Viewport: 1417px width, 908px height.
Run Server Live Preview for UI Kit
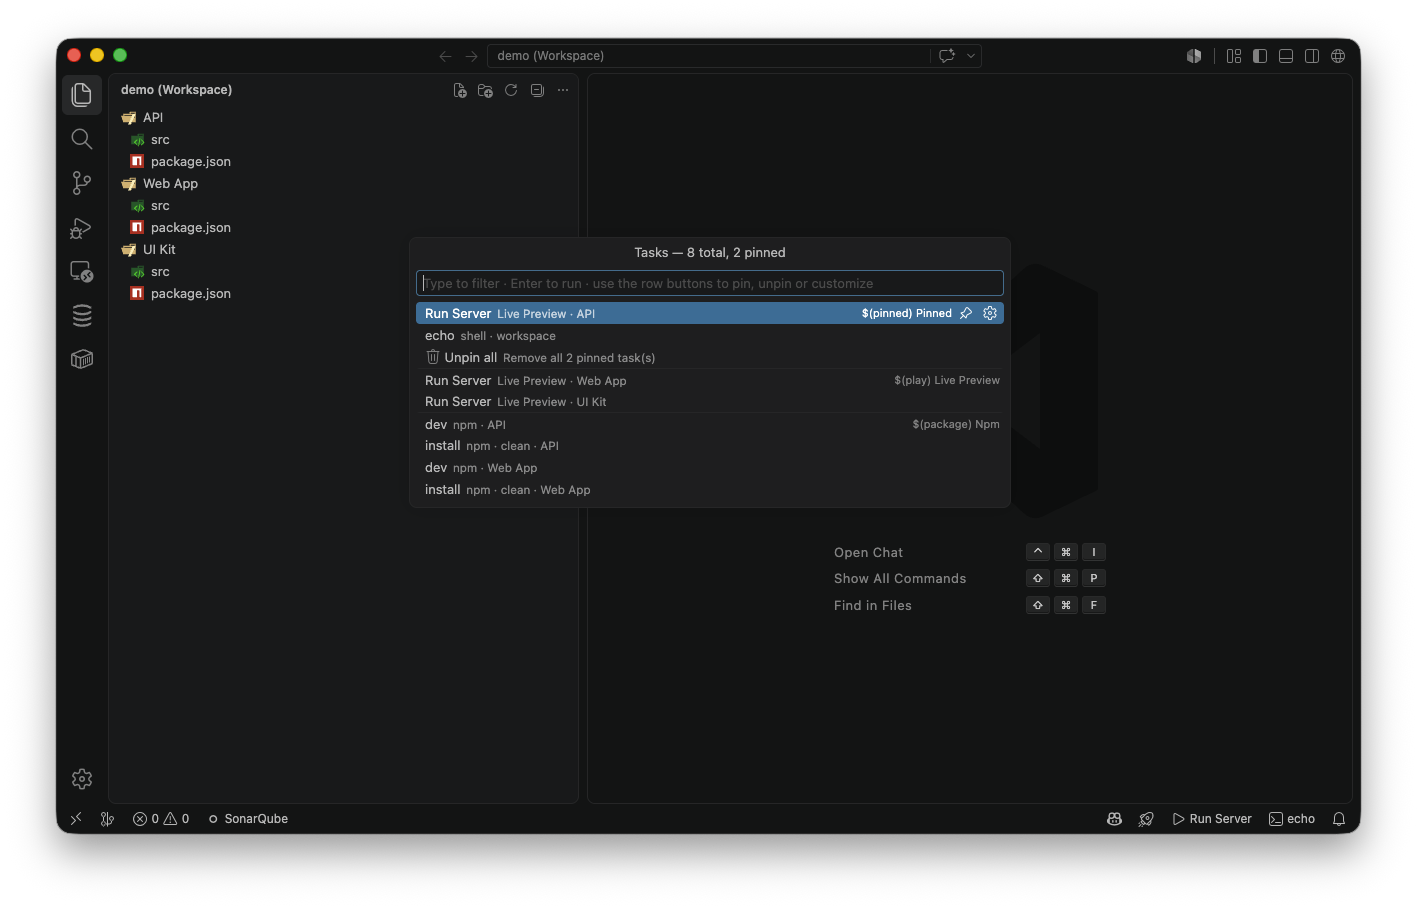click(710, 402)
